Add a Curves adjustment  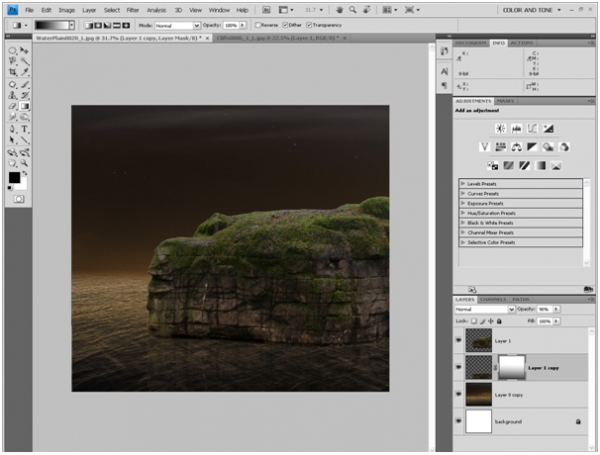(532, 129)
